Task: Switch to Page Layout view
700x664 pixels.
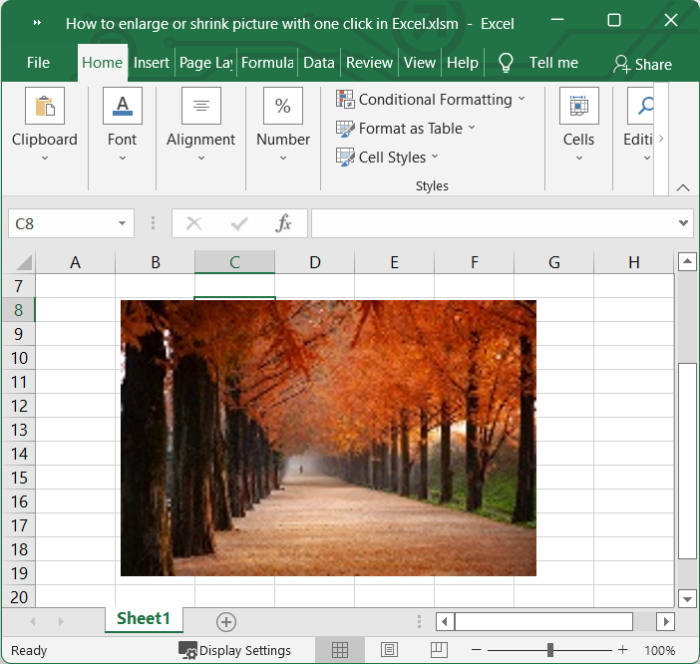Action: (390, 650)
